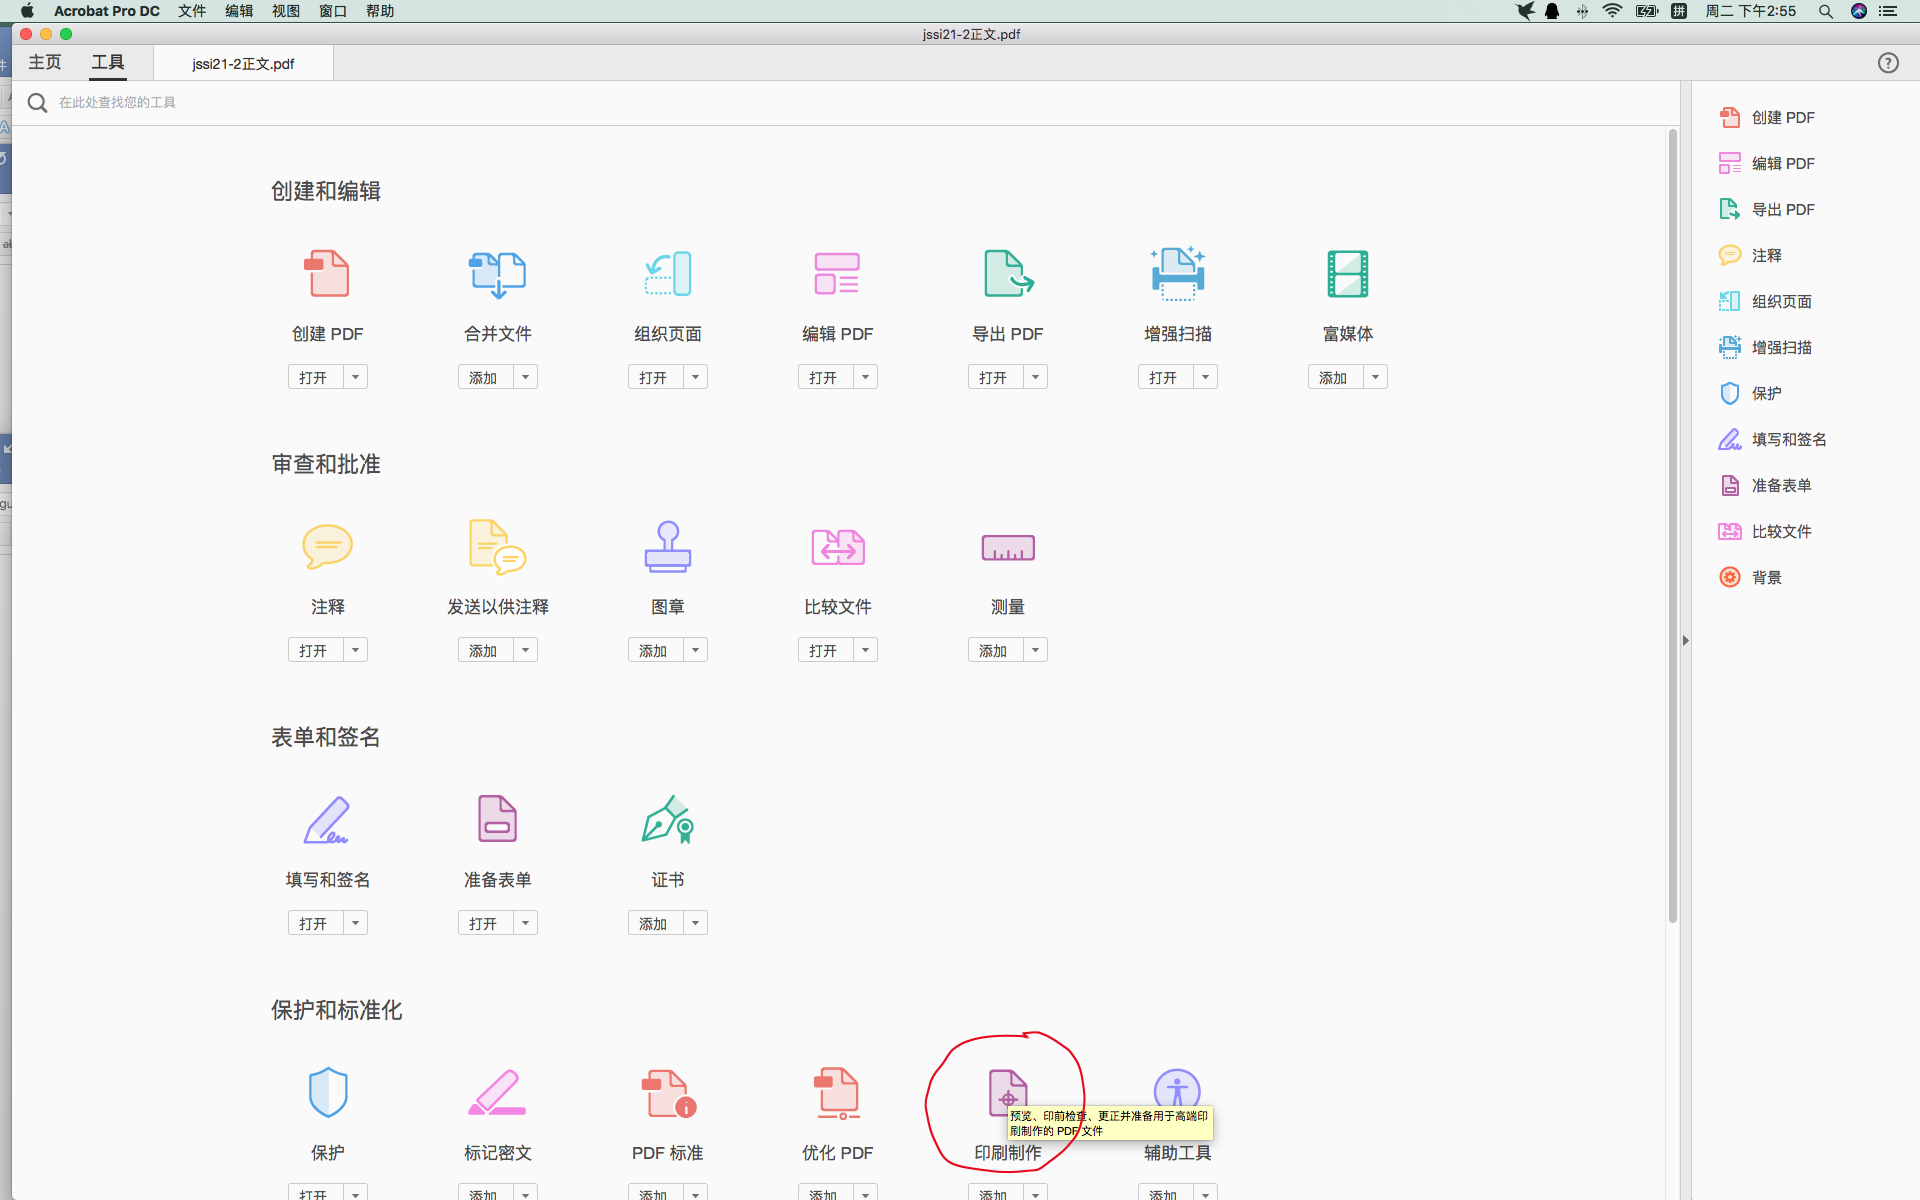Click the vertical scrollbar of the tools list

pos(1672,525)
